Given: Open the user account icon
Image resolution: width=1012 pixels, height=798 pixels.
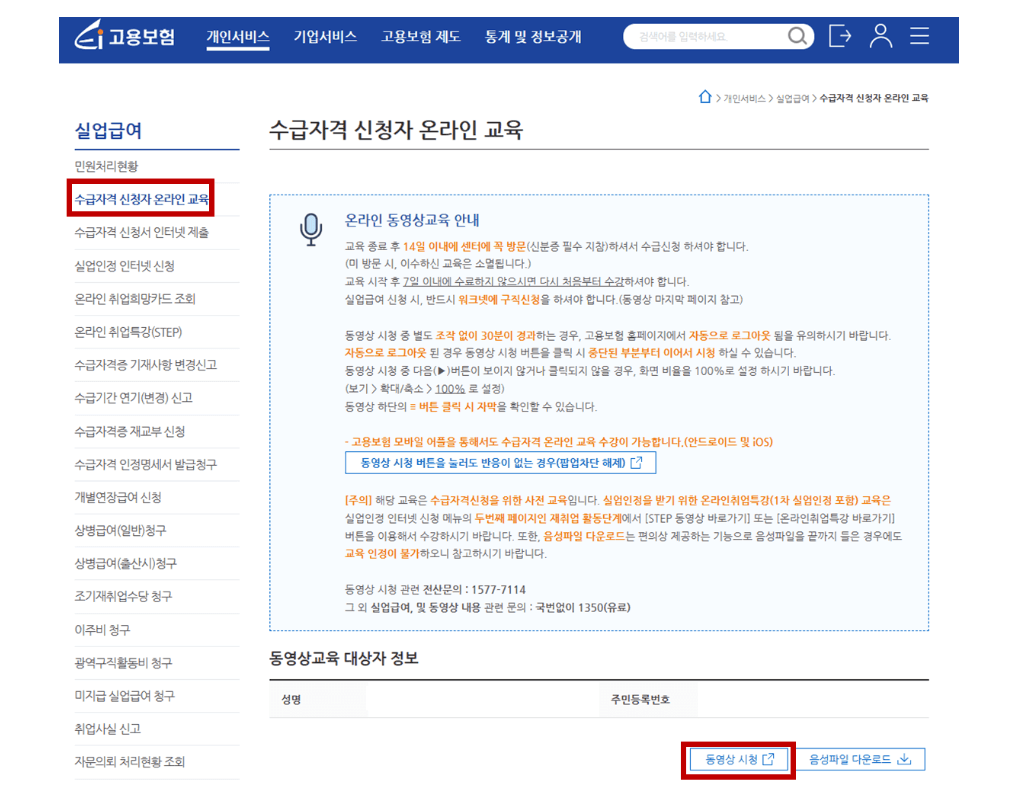Looking at the screenshot, I should 880,36.
